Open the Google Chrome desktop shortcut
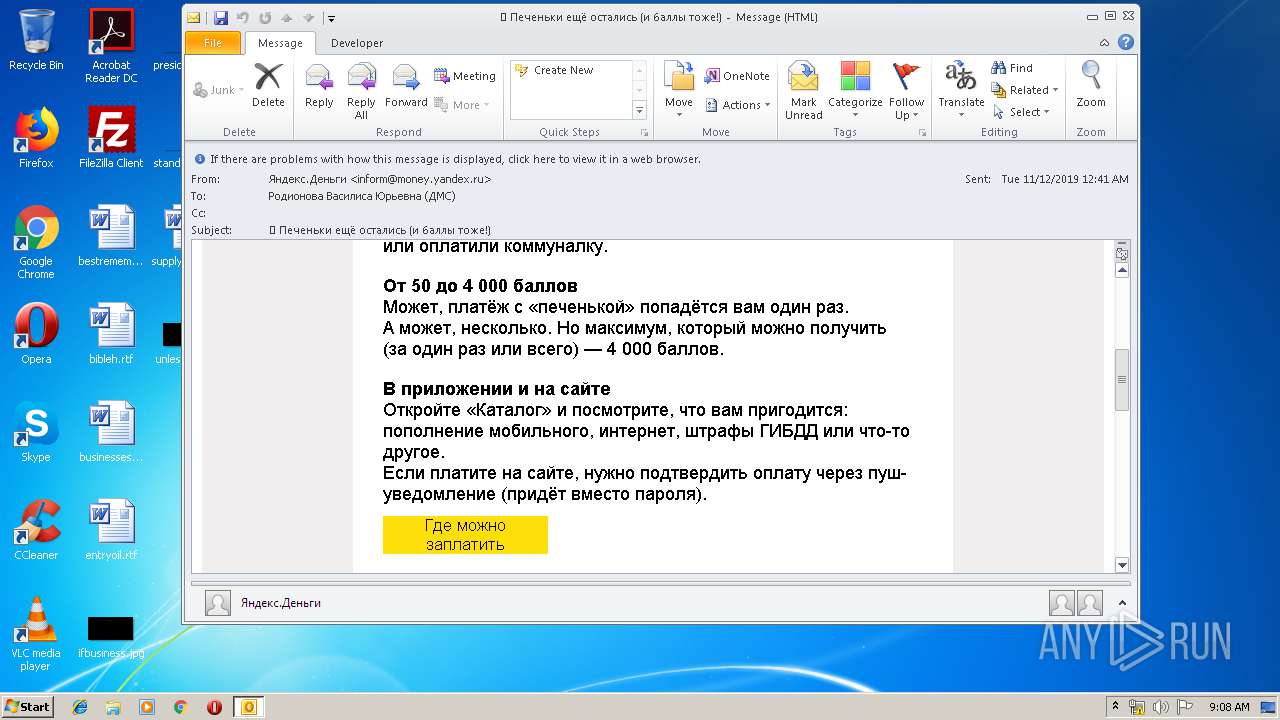 36,243
